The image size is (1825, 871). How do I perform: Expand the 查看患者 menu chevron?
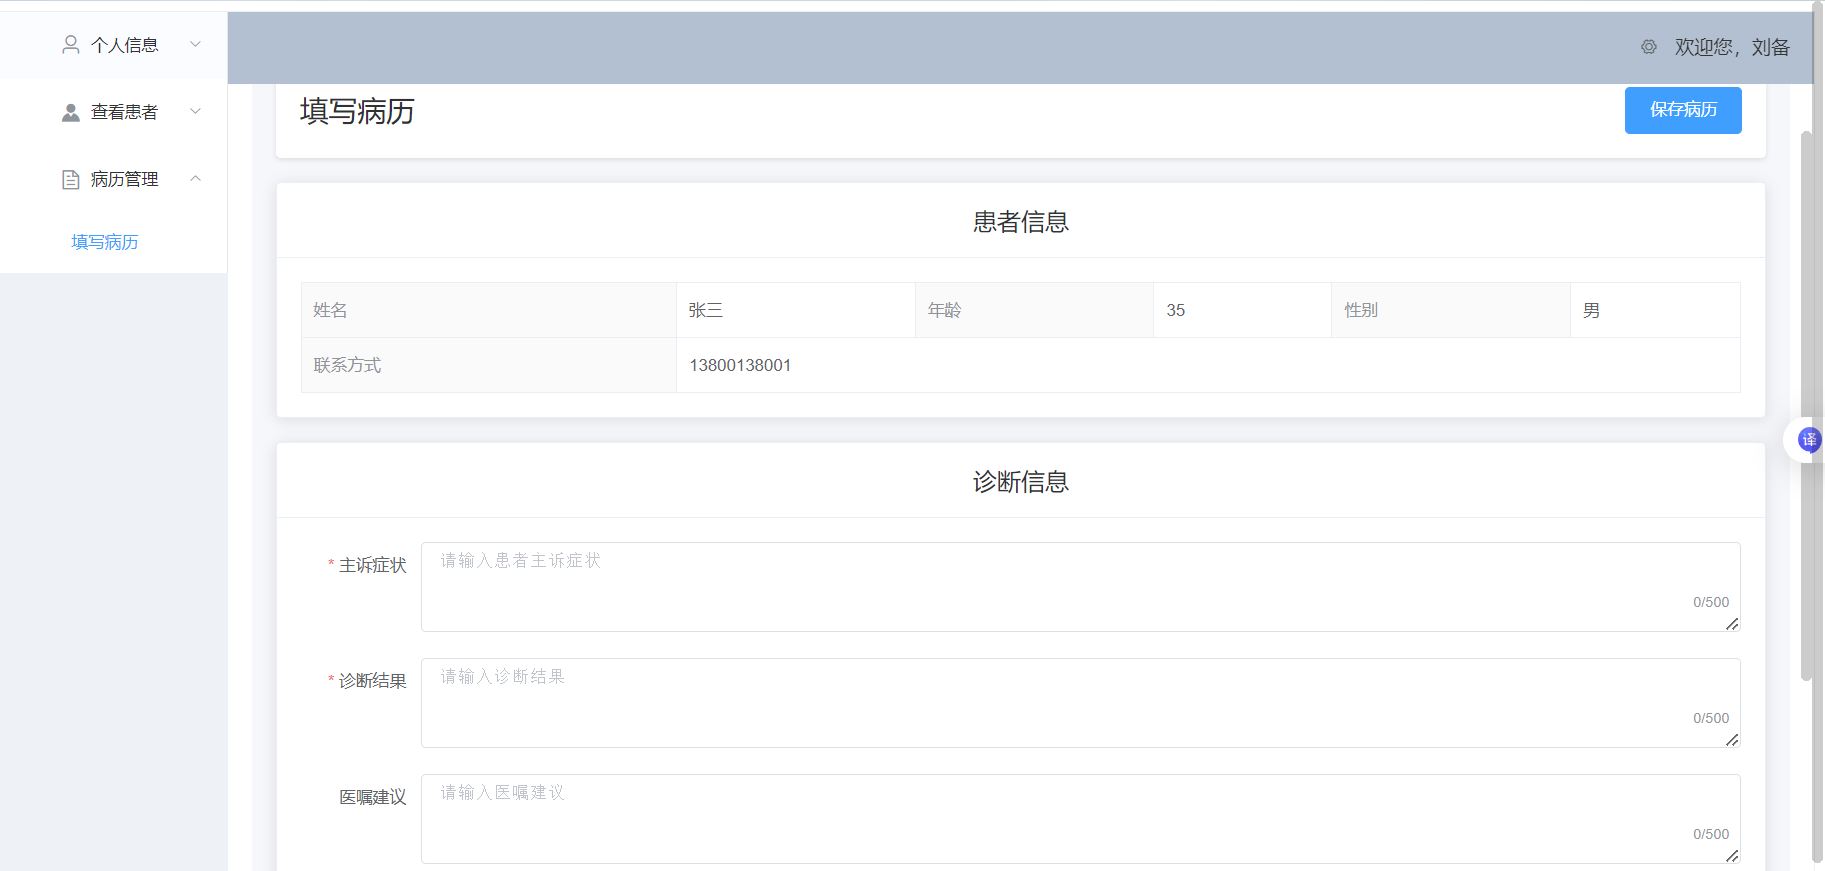[196, 112]
